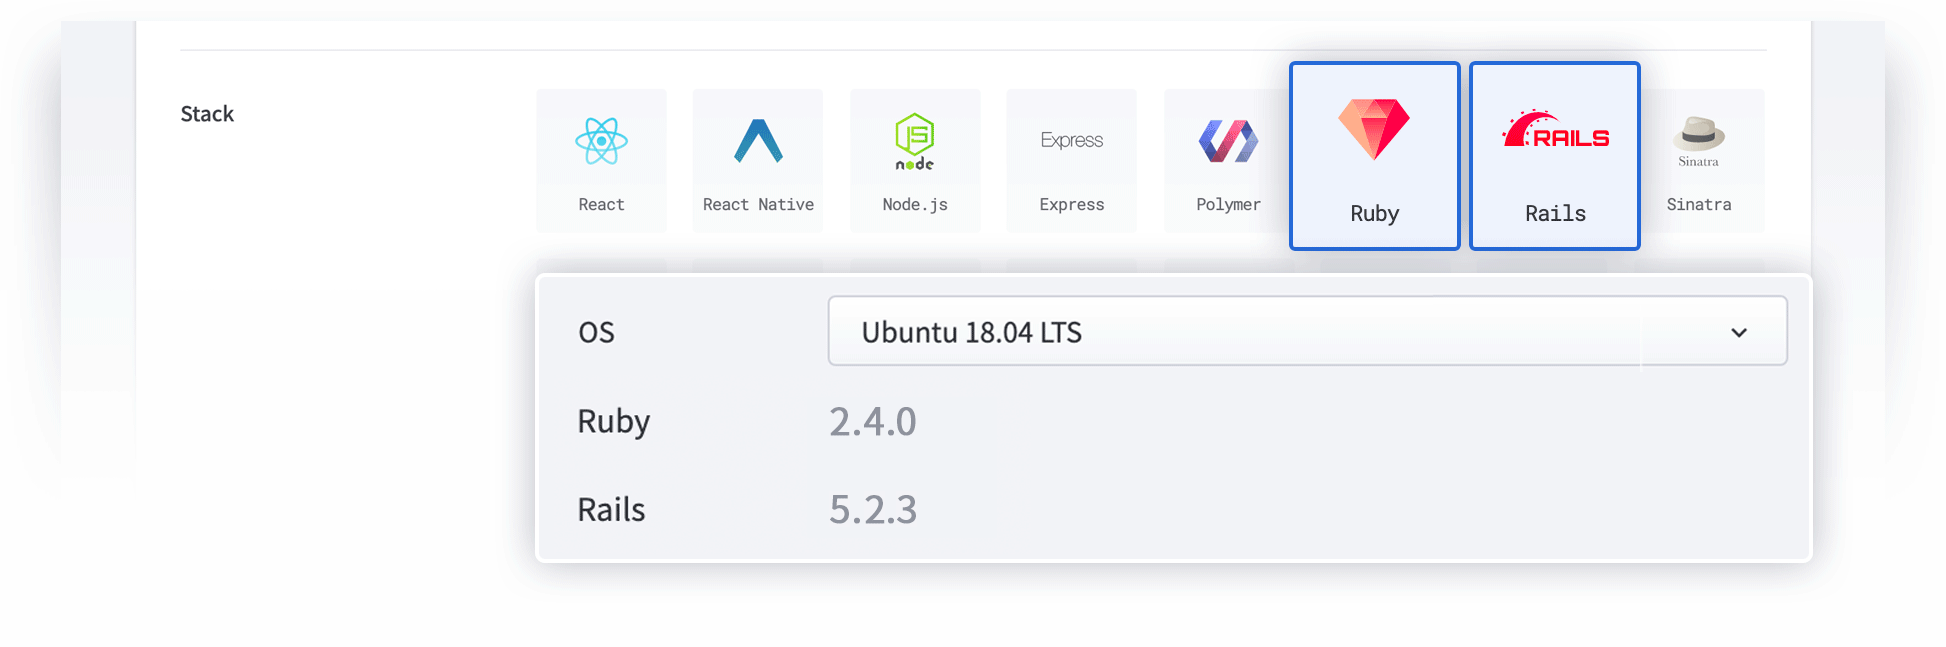The image size is (1946, 647).
Task: Select the Sinatra stack card
Action: coord(1700,161)
